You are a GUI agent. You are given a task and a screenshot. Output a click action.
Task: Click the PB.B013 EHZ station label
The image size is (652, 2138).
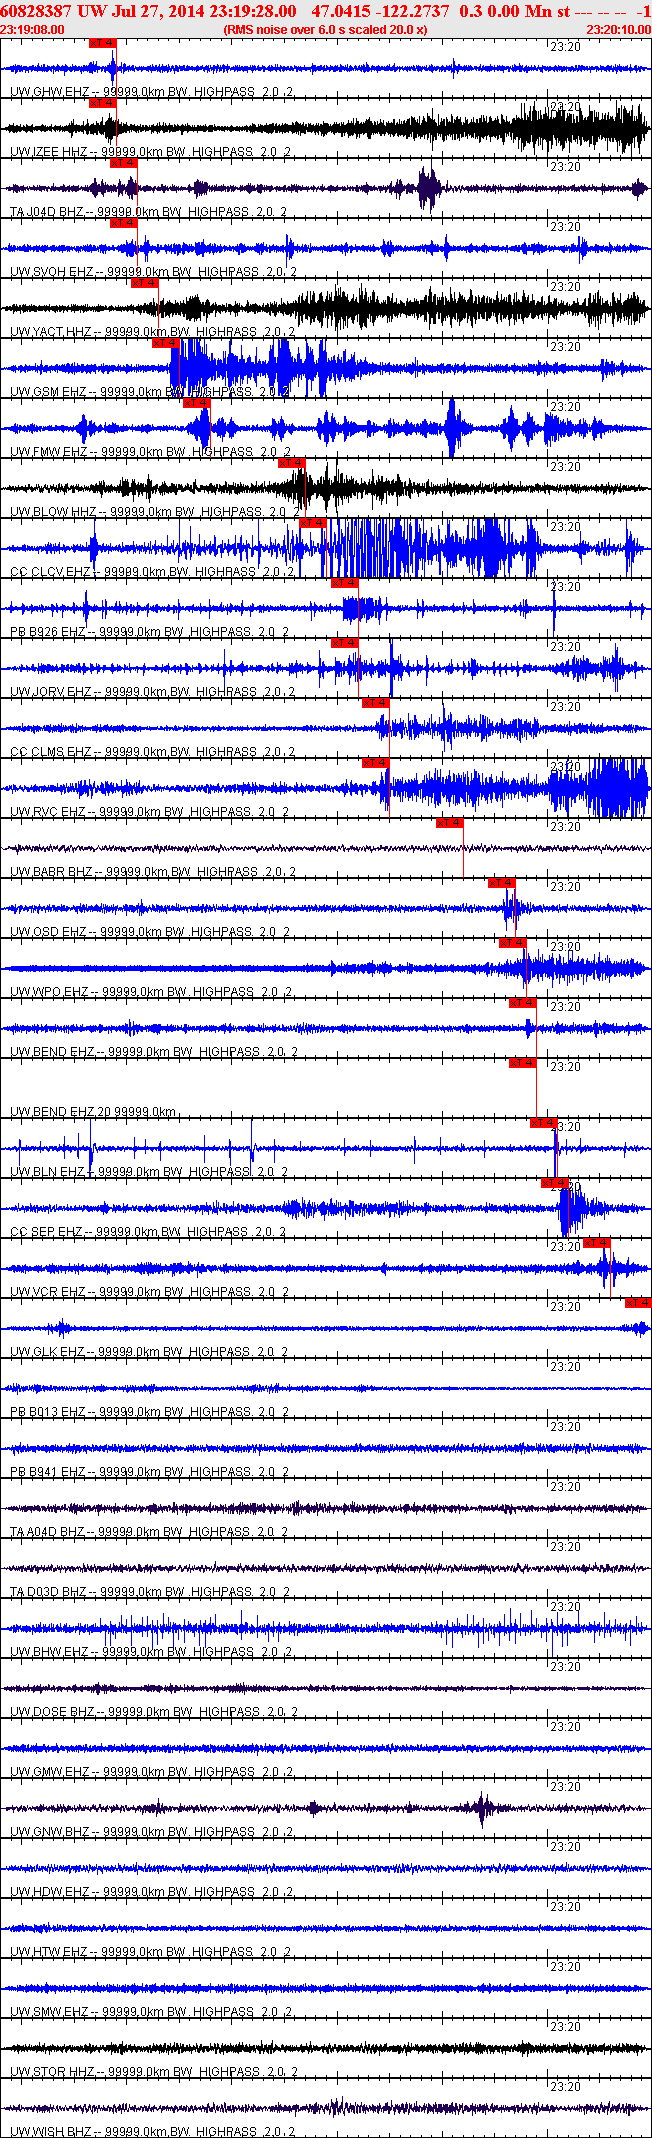click(149, 1412)
